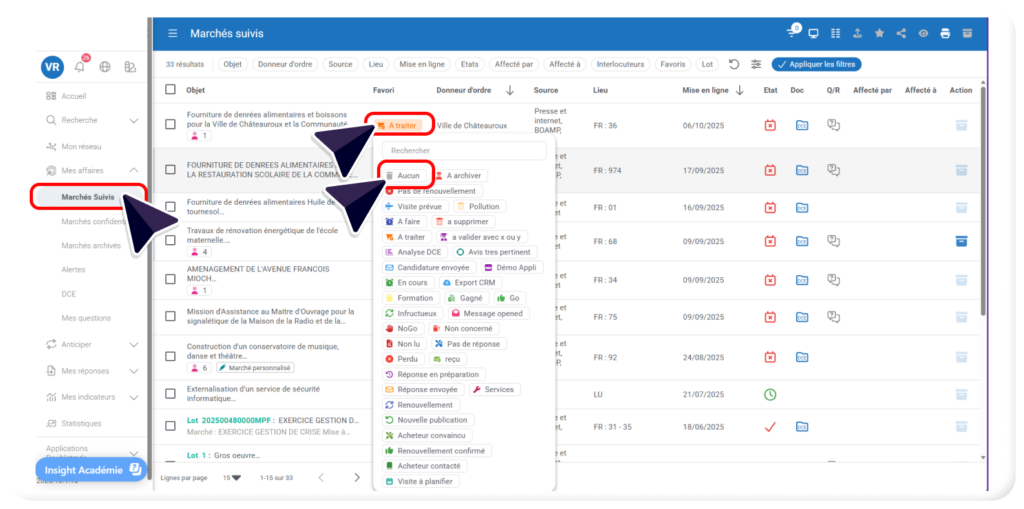The width and height of the screenshot is (1024, 509).
Task: Click the eye icon in top bar
Action: [x=923, y=33]
